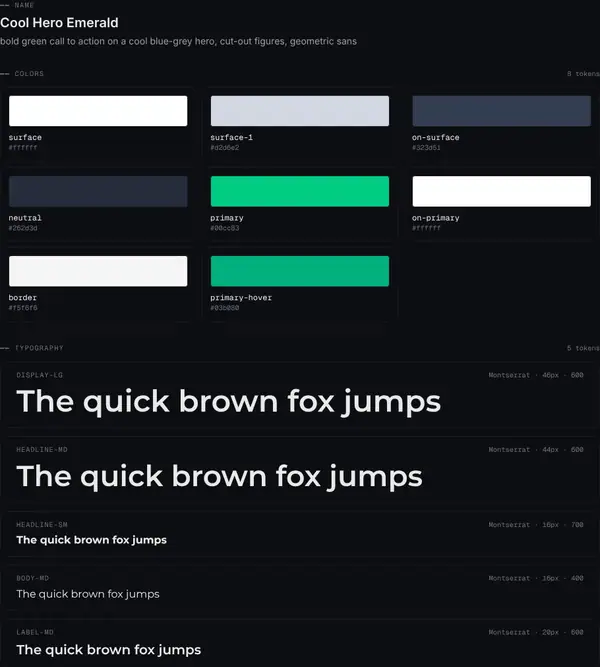Select the primary emerald green swatch
This screenshot has height=667, width=600.
300,191
